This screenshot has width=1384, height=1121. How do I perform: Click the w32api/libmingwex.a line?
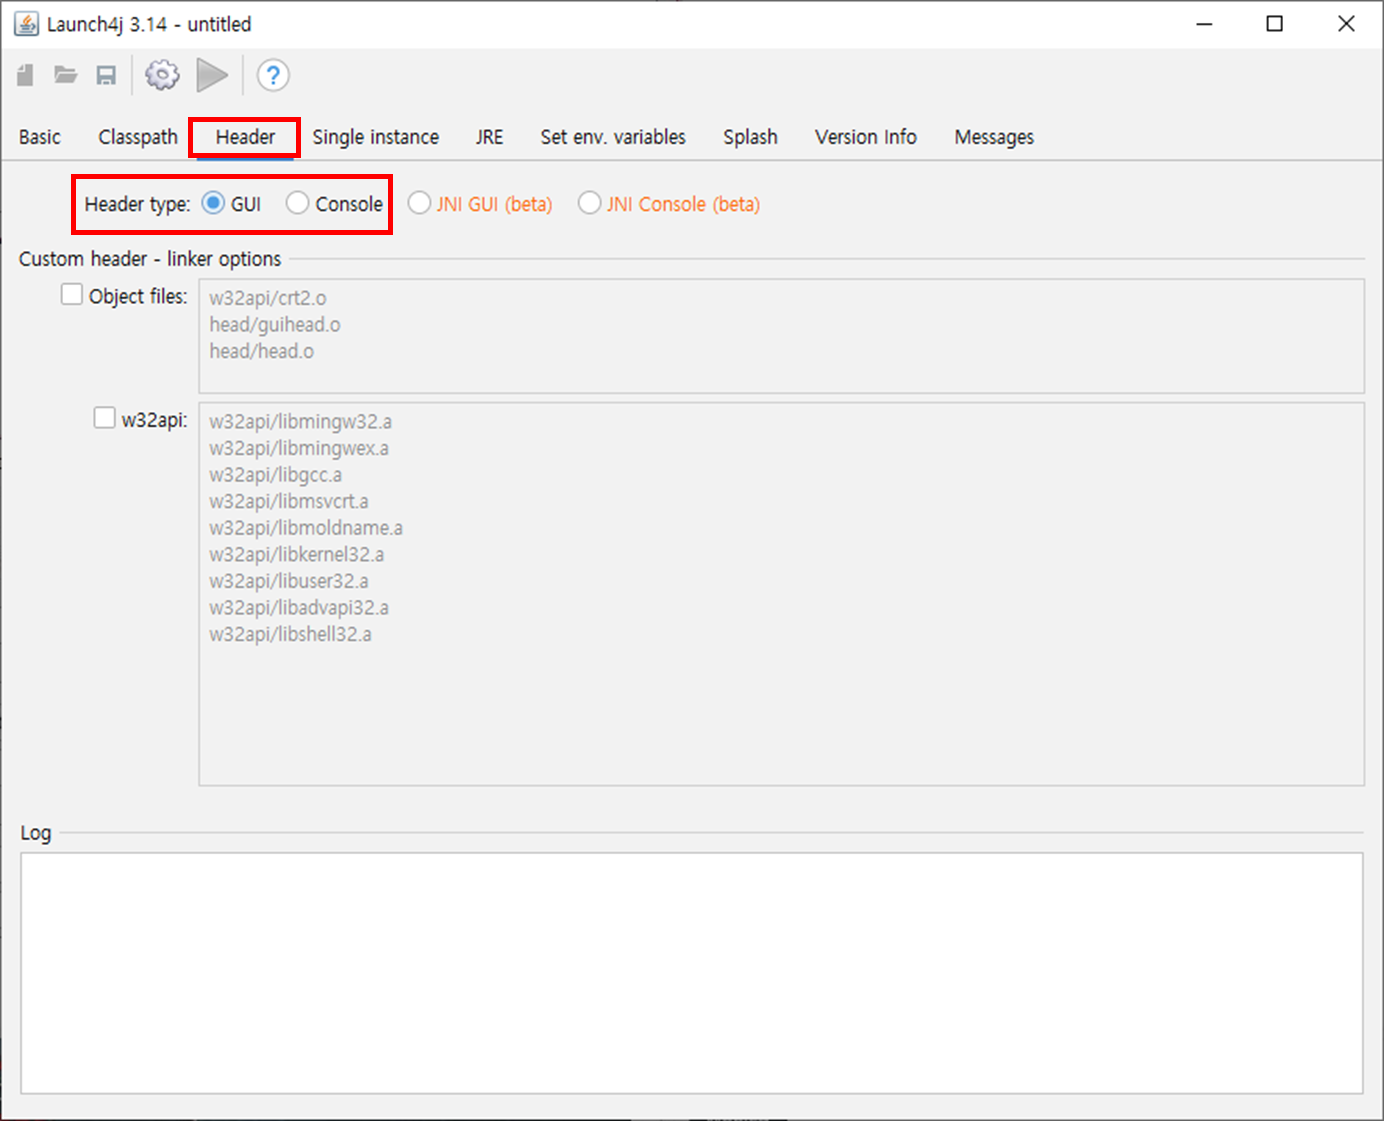click(299, 448)
